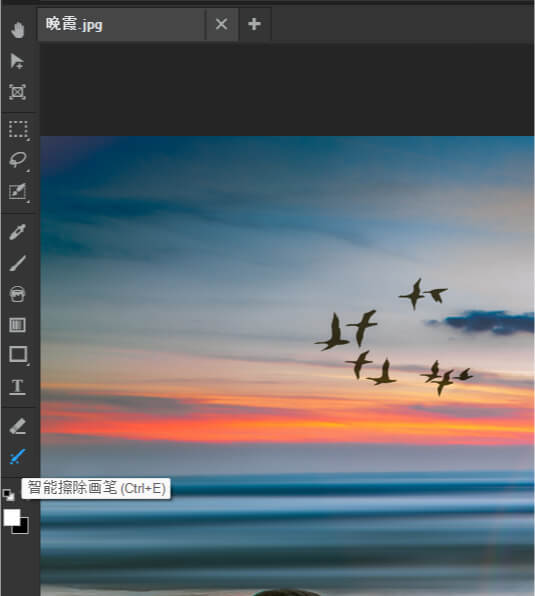Select the Magic wand selection tool
The width and height of the screenshot is (535, 596).
18,192
